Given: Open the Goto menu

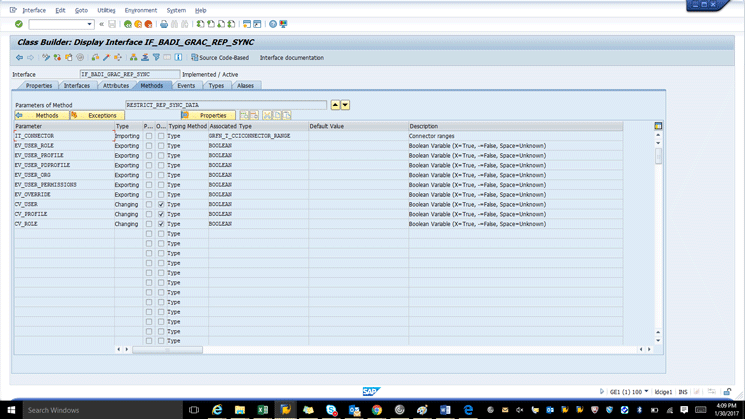Looking at the screenshot, I should [x=81, y=10].
